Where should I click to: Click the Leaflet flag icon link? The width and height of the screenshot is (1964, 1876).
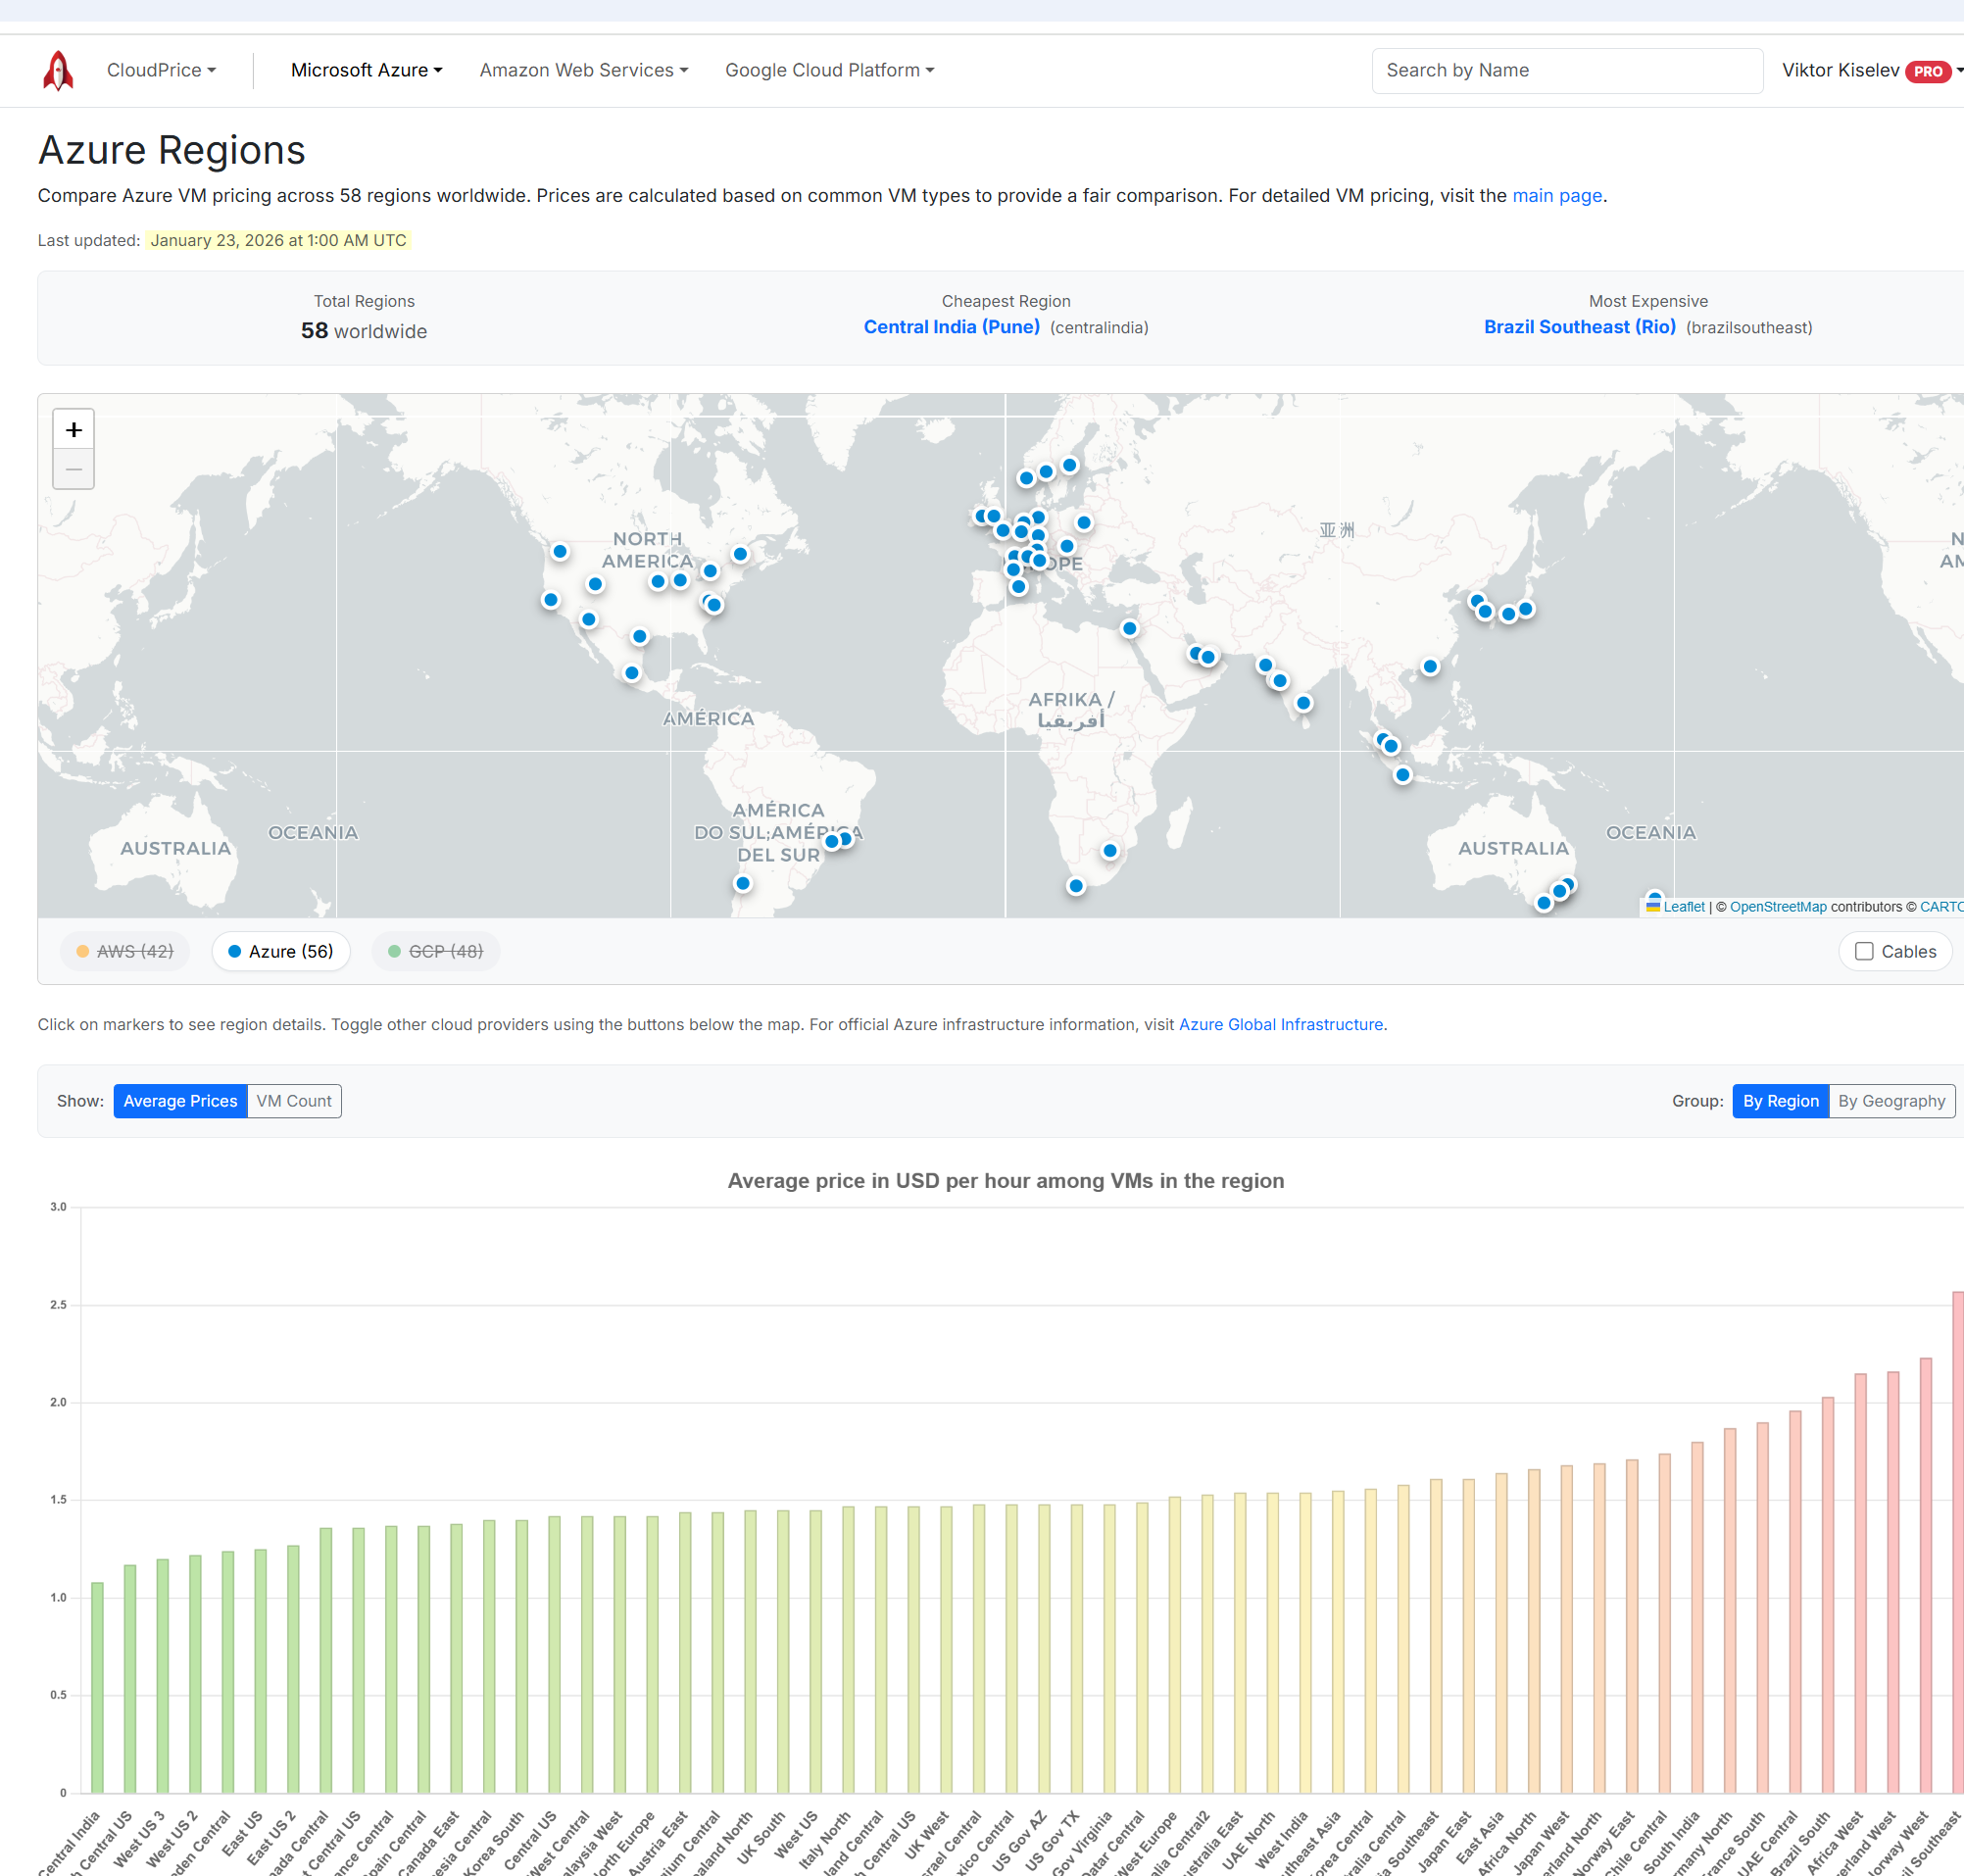coord(1653,906)
